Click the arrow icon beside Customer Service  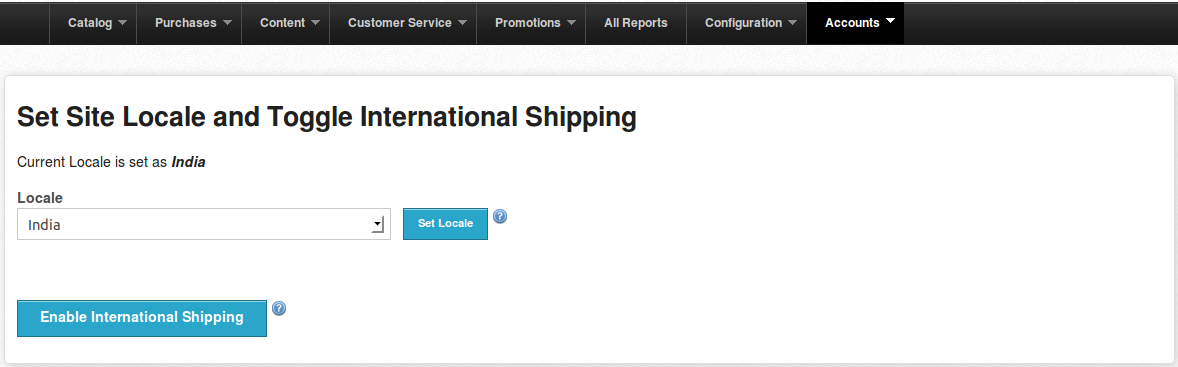[x=462, y=23]
